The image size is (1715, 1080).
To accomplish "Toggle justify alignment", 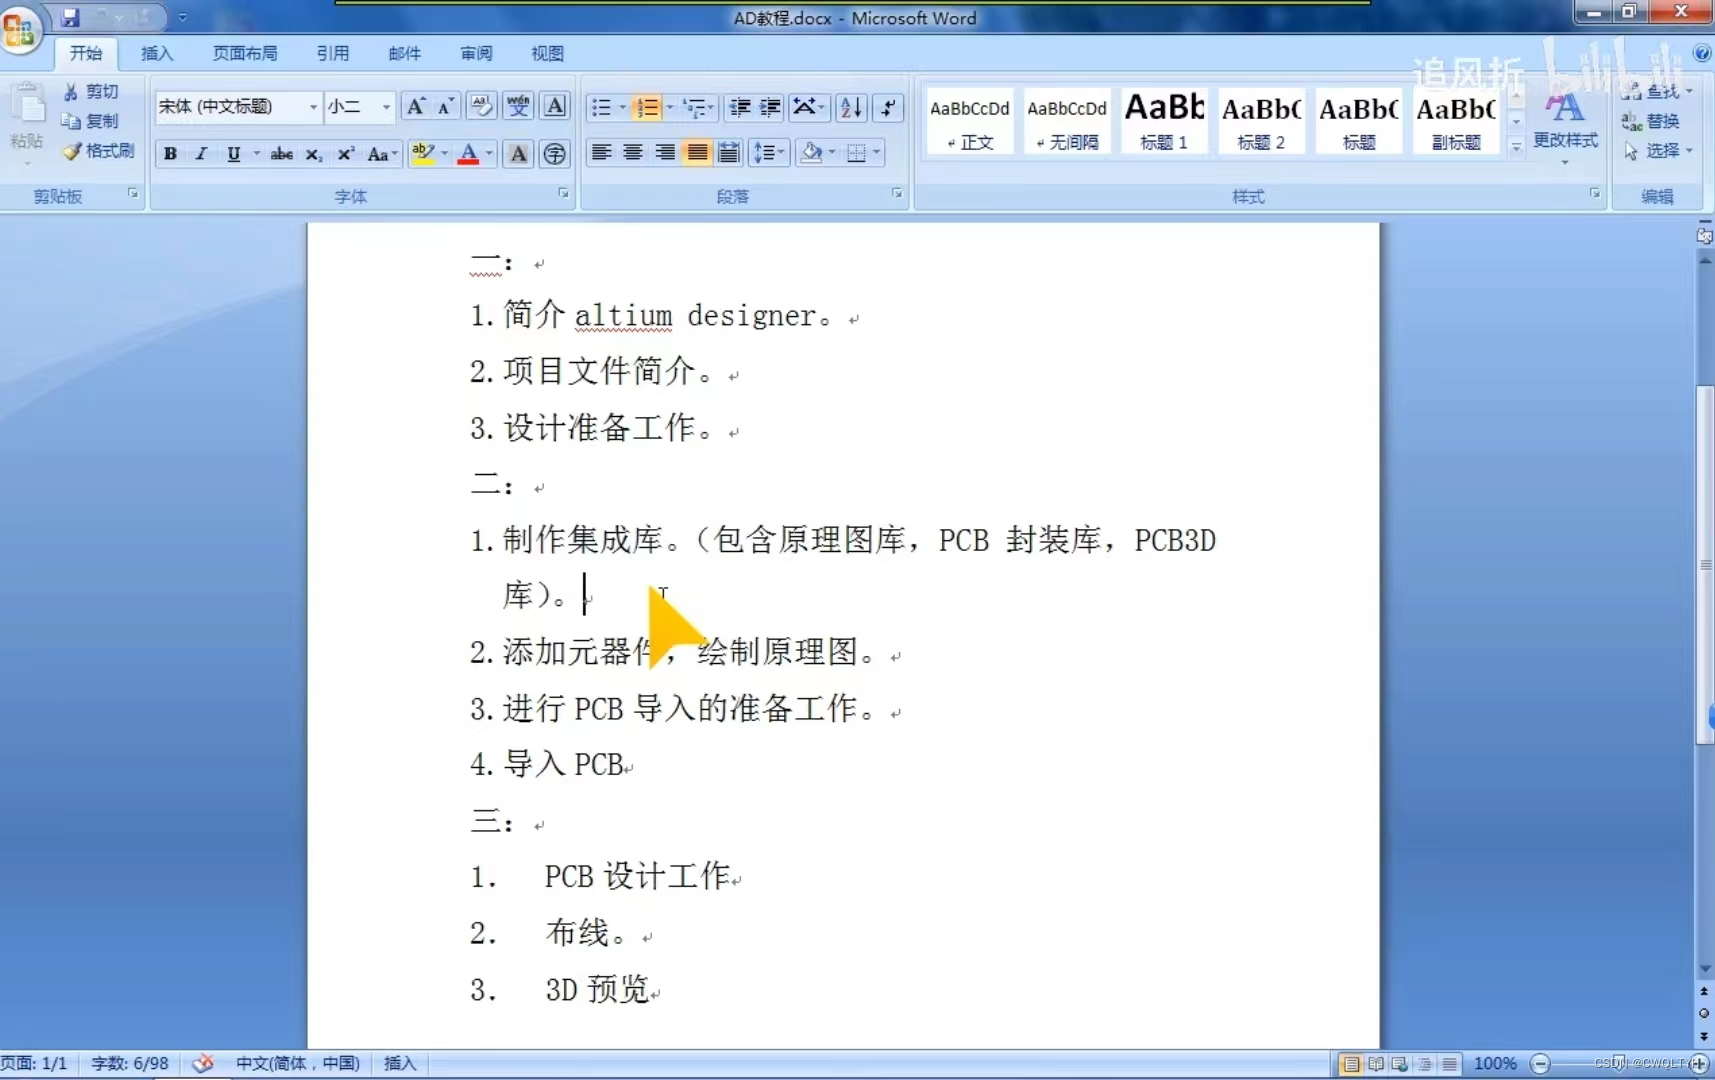I will [x=697, y=153].
